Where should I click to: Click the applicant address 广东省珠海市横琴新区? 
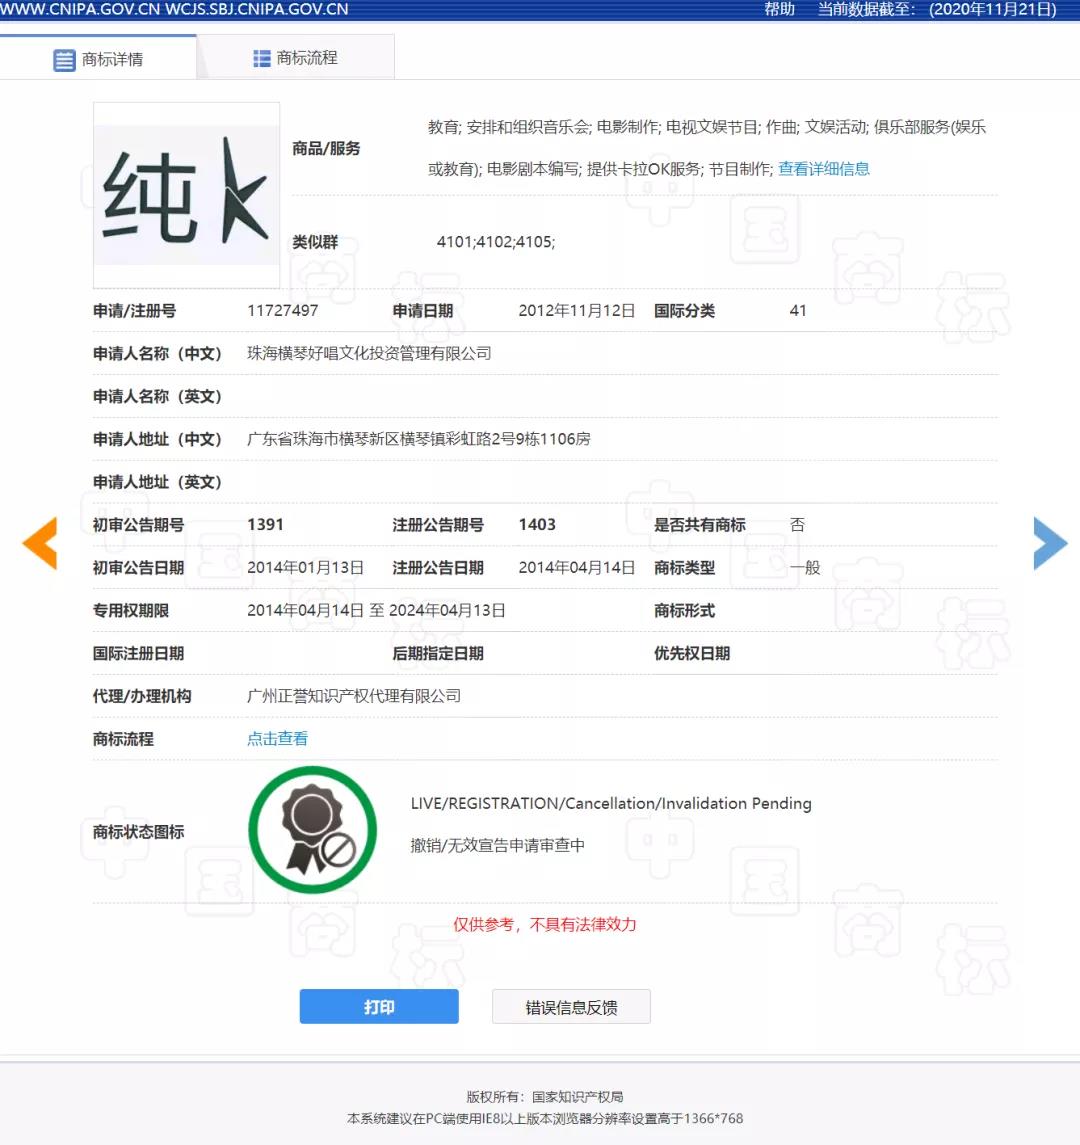tap(418, 439)
